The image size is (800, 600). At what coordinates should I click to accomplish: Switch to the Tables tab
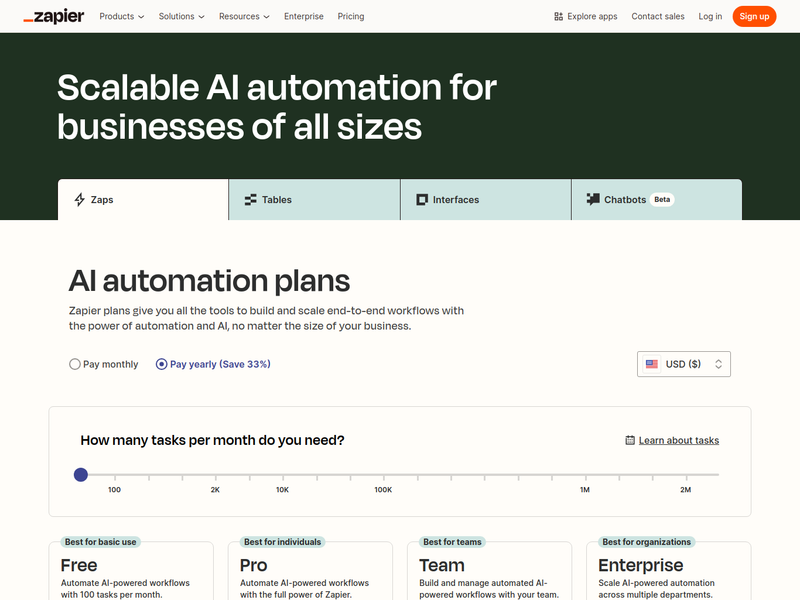point(314,199)
